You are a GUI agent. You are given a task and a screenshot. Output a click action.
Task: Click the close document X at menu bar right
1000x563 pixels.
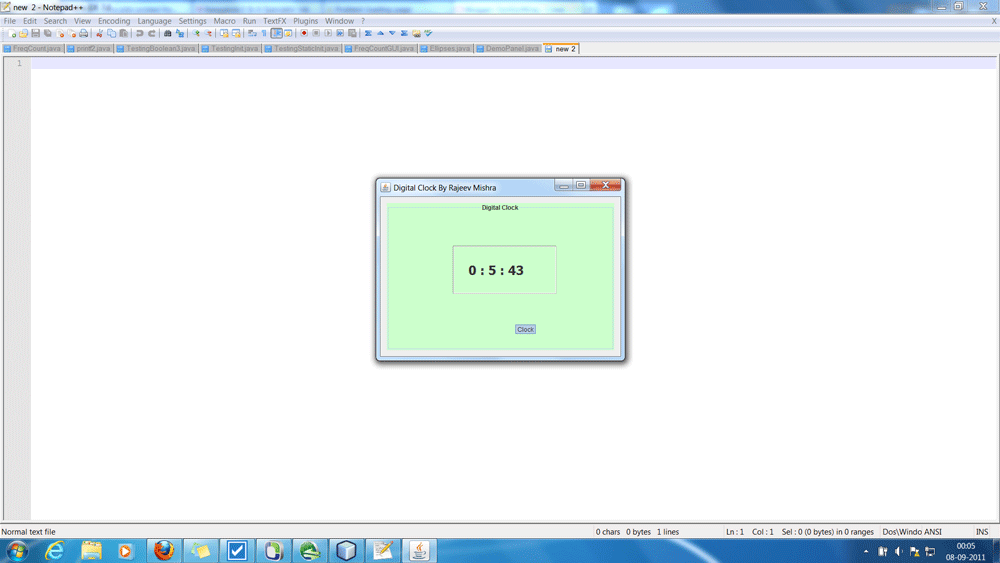994,21
